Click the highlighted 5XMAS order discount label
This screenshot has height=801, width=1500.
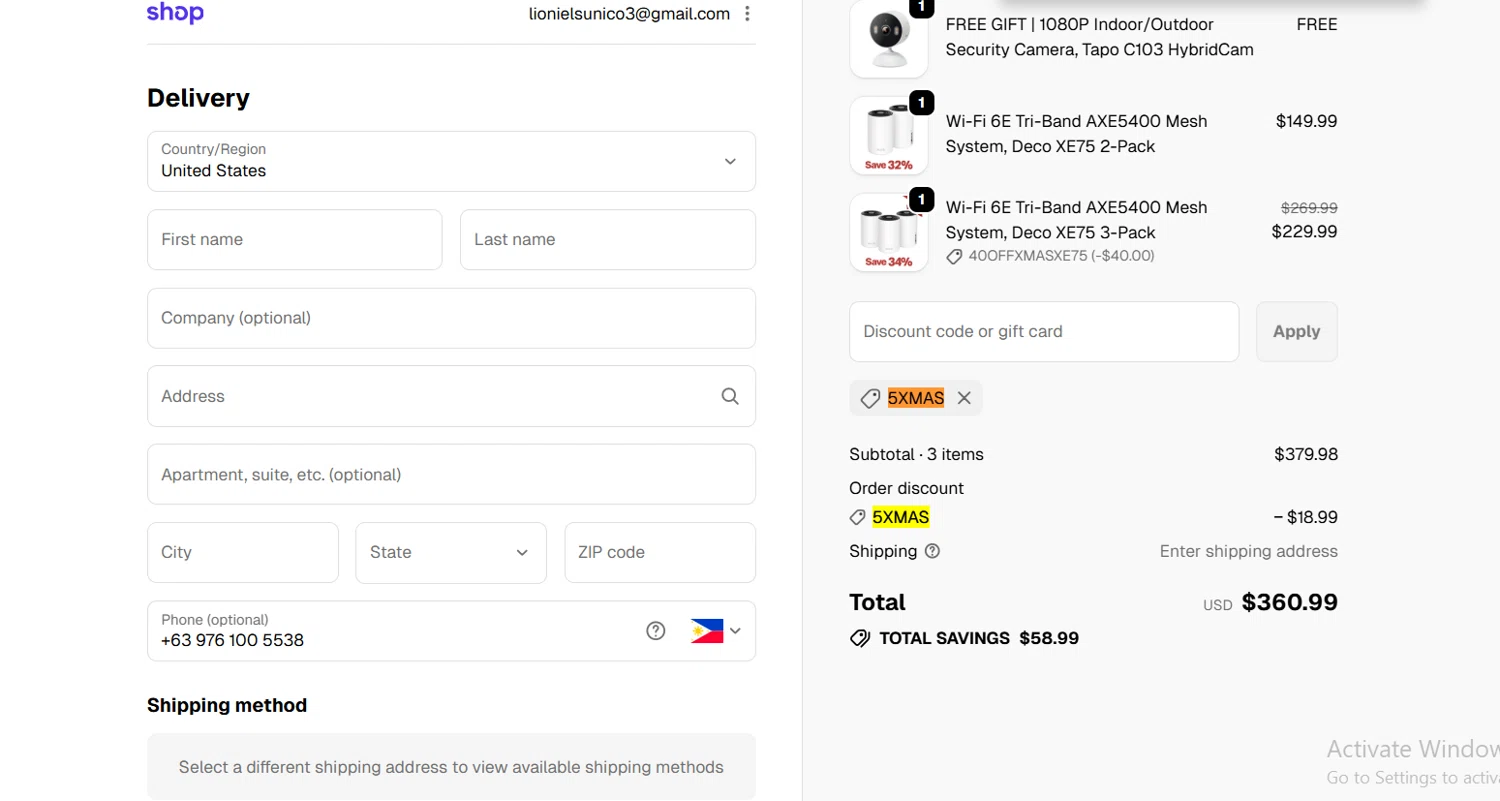pyautogui.click(x=901, y=517)
